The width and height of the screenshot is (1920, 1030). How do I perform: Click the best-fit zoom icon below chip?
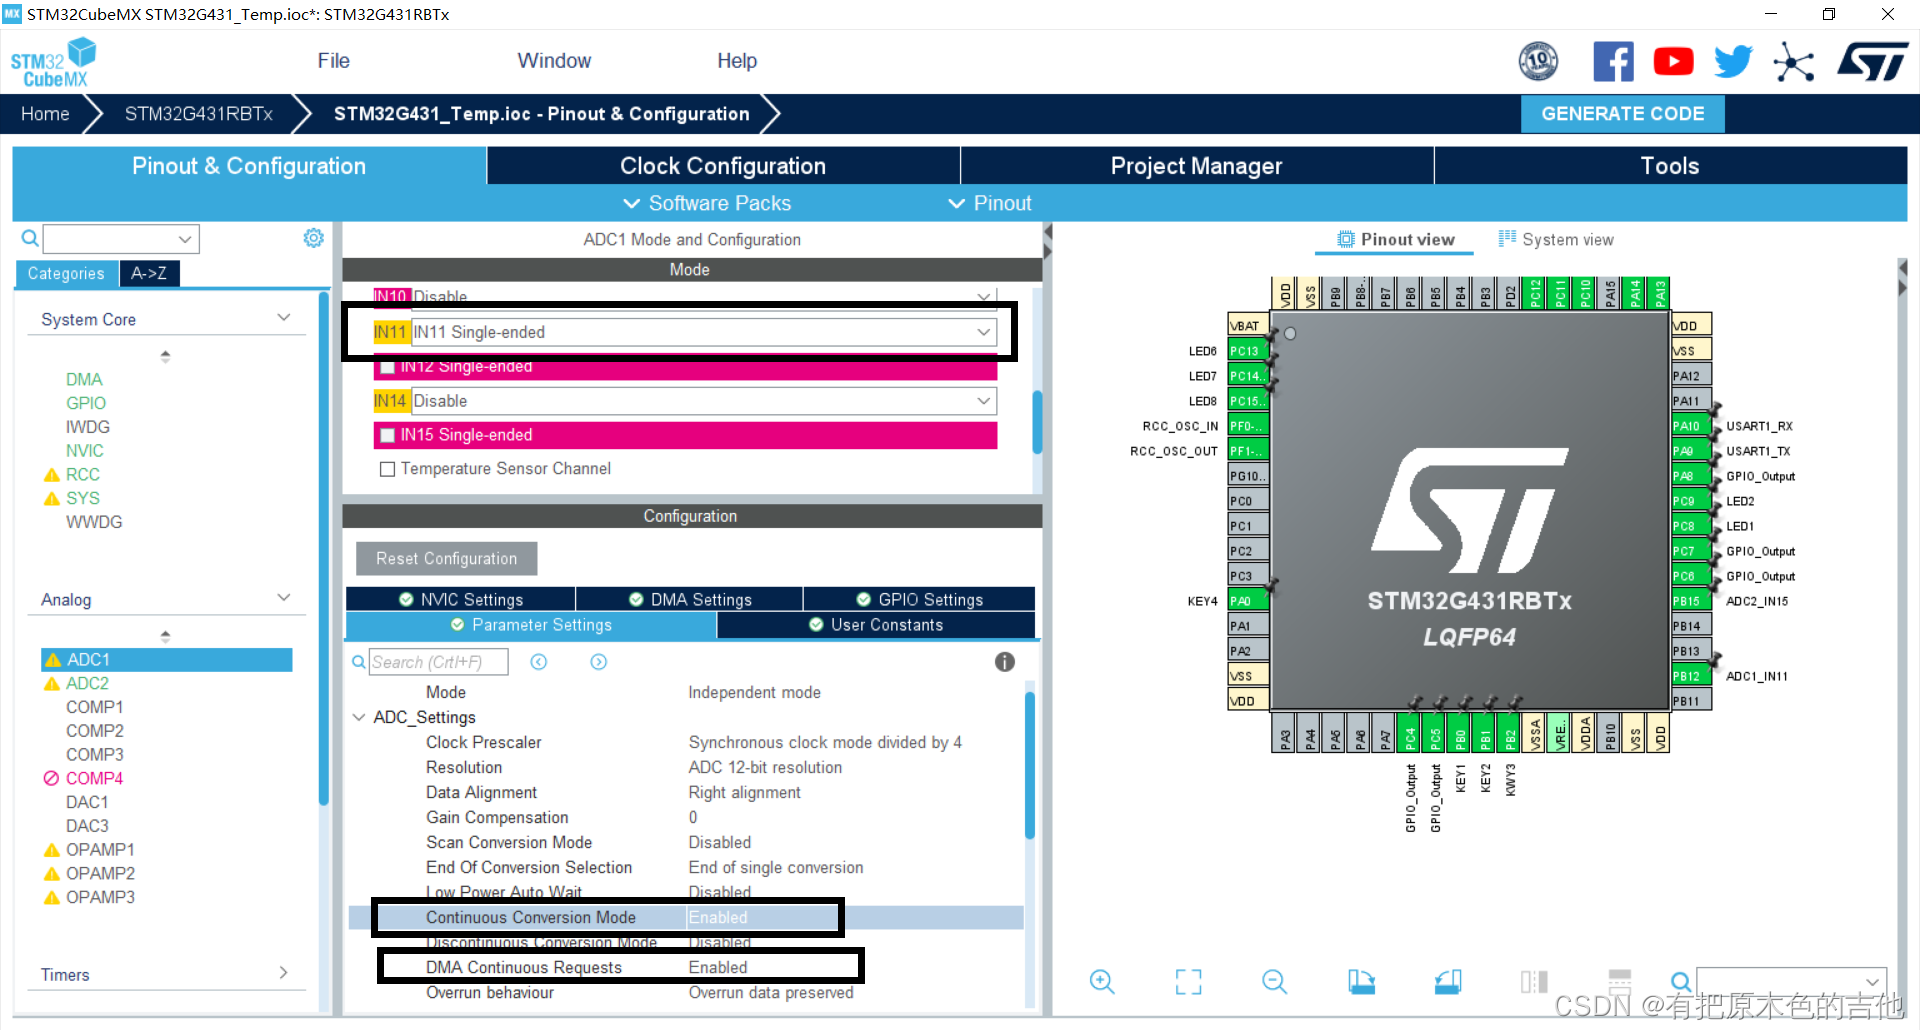pos(1188,982)
